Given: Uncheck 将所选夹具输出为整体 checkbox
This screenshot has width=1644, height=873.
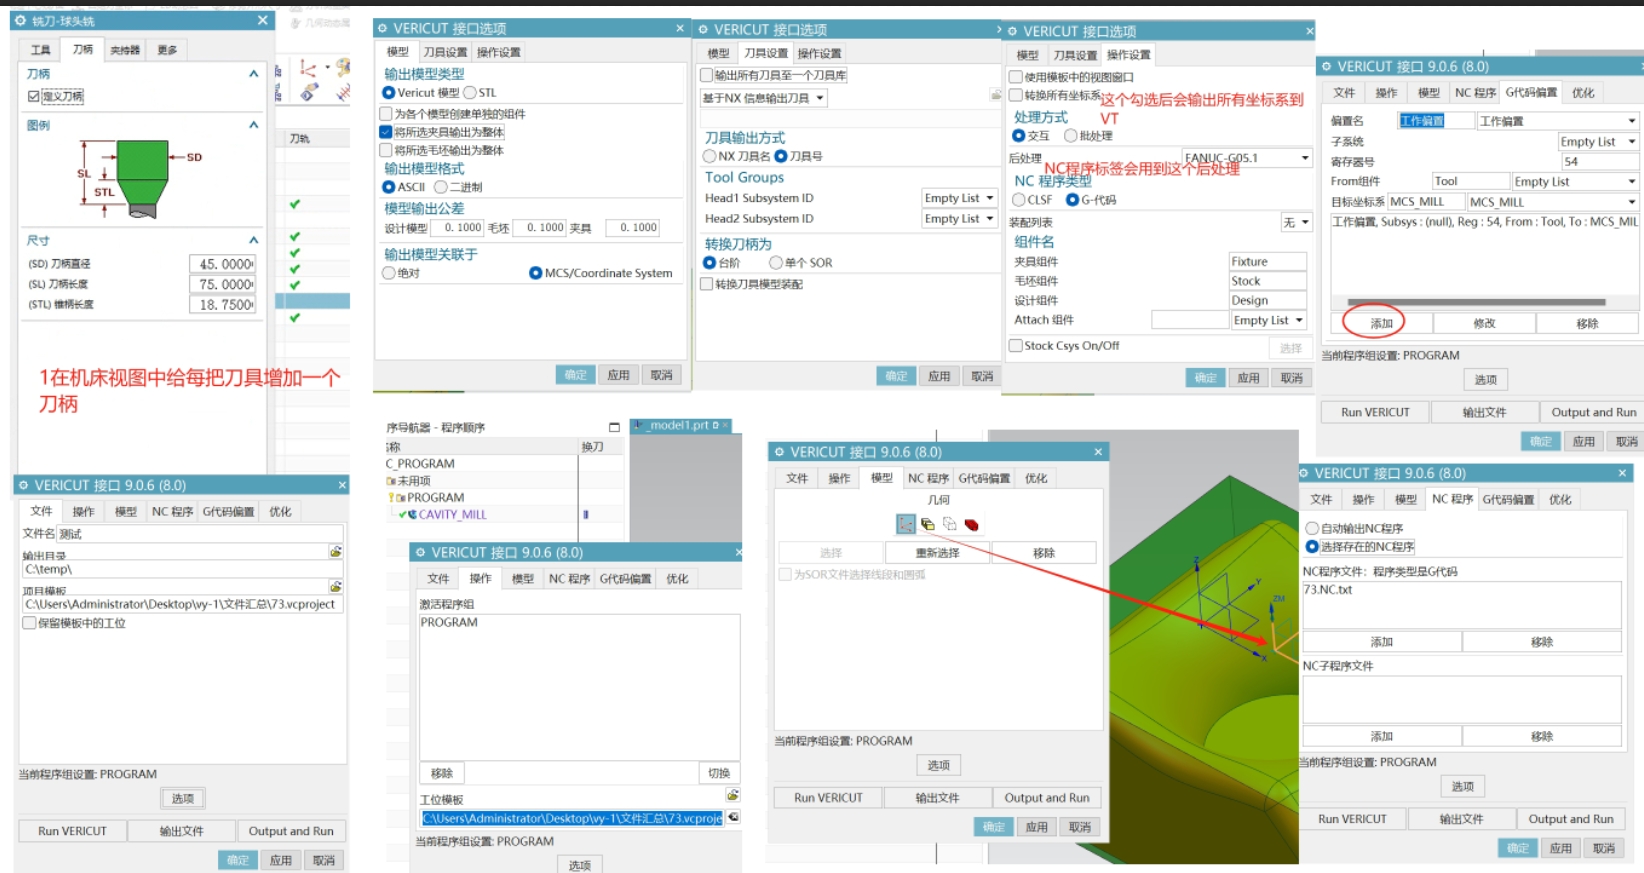Looking at the screenshot, I should click(386, 132).
